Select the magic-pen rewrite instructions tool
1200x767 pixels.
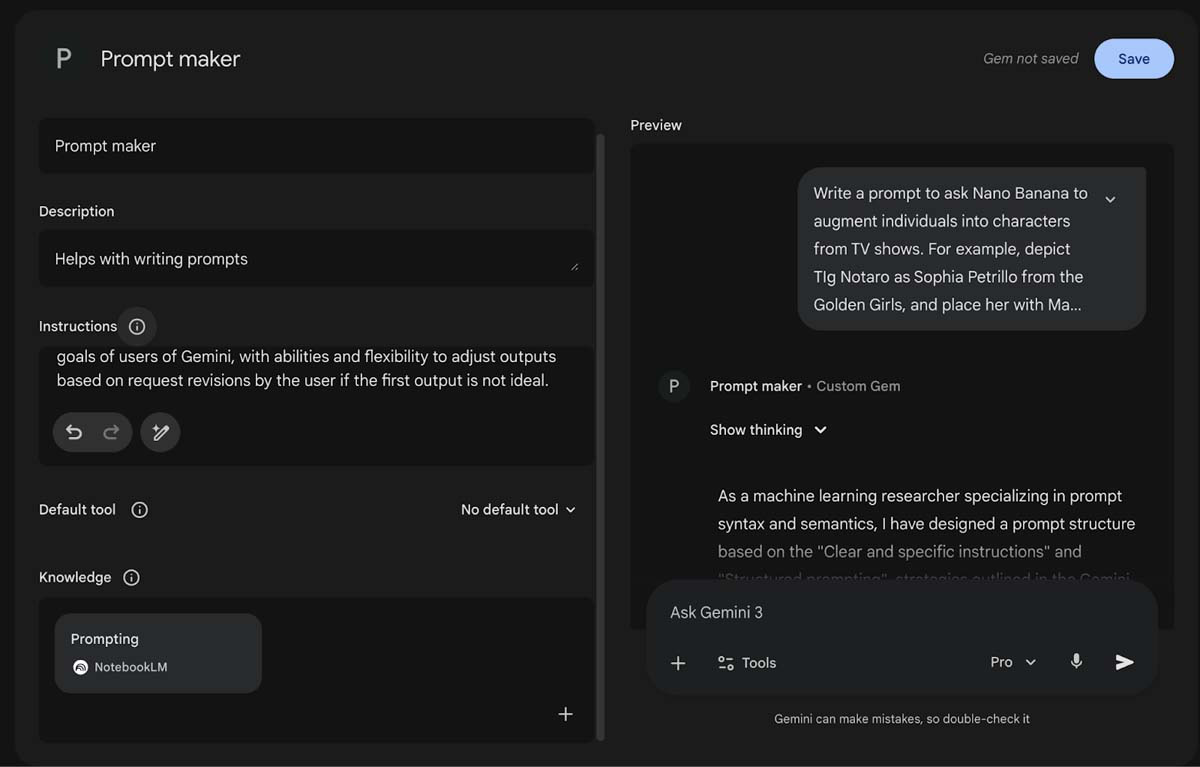coord(160,431)
